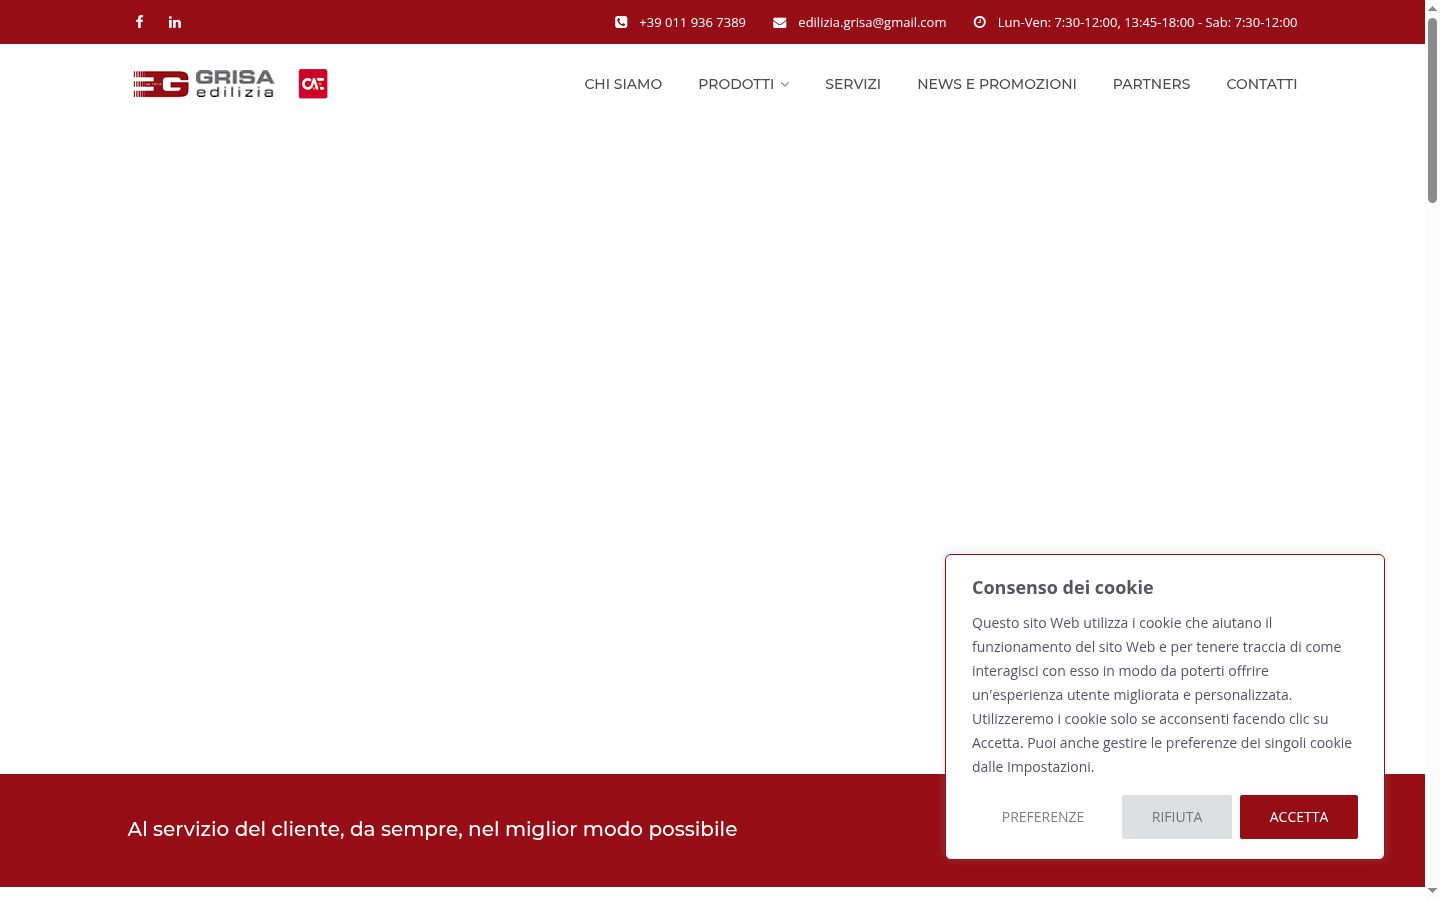This screenshot has height=900, width=1440.
Task: Open News e Promozioni
Action: point(997,84)
